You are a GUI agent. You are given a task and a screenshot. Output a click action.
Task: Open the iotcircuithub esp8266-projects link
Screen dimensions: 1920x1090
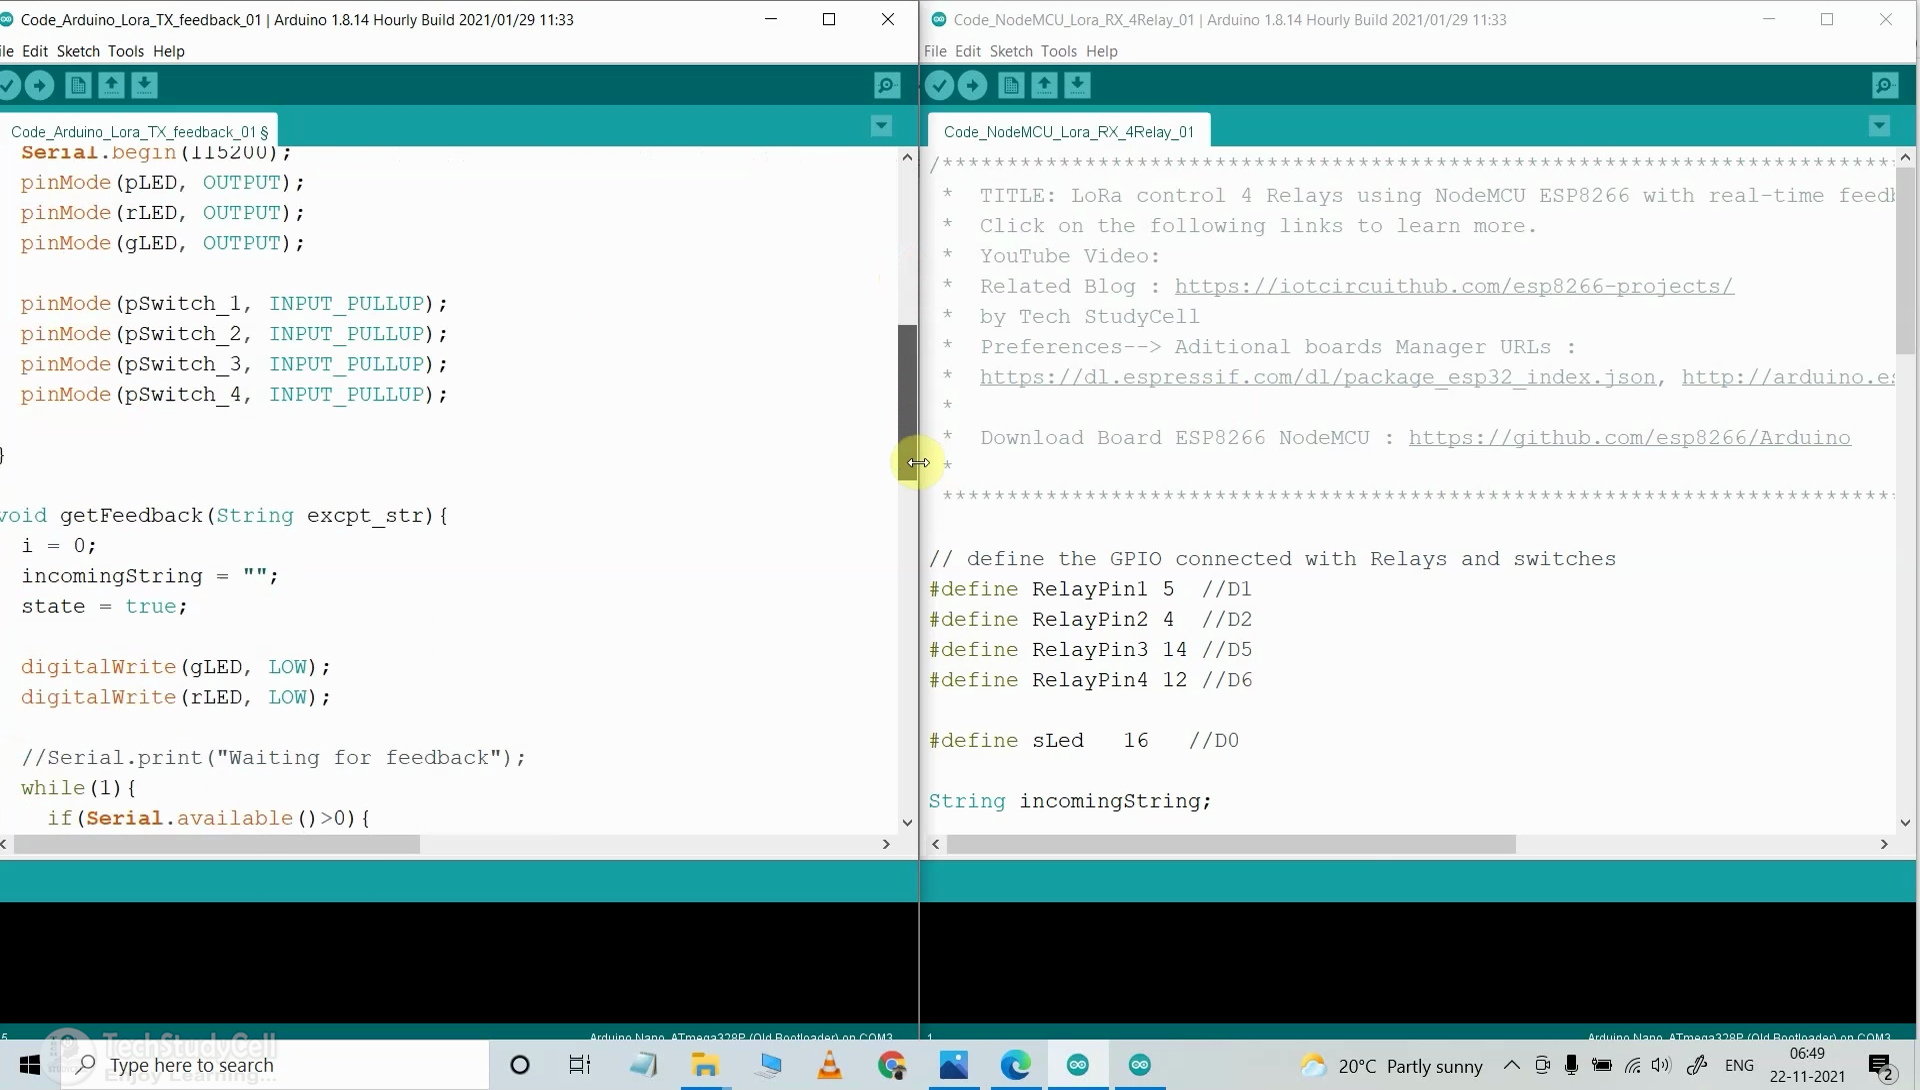(1453, 286)
